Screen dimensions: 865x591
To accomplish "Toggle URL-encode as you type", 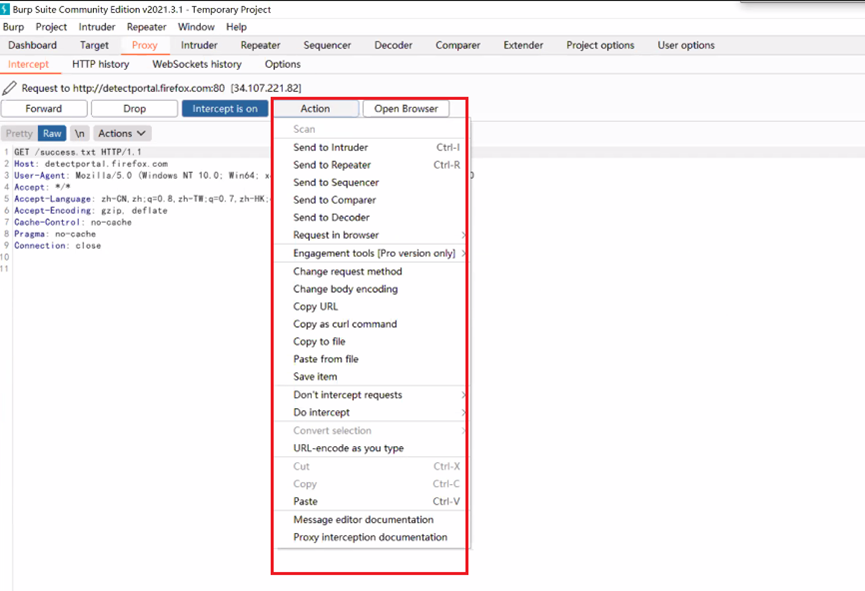I will 371,448.
